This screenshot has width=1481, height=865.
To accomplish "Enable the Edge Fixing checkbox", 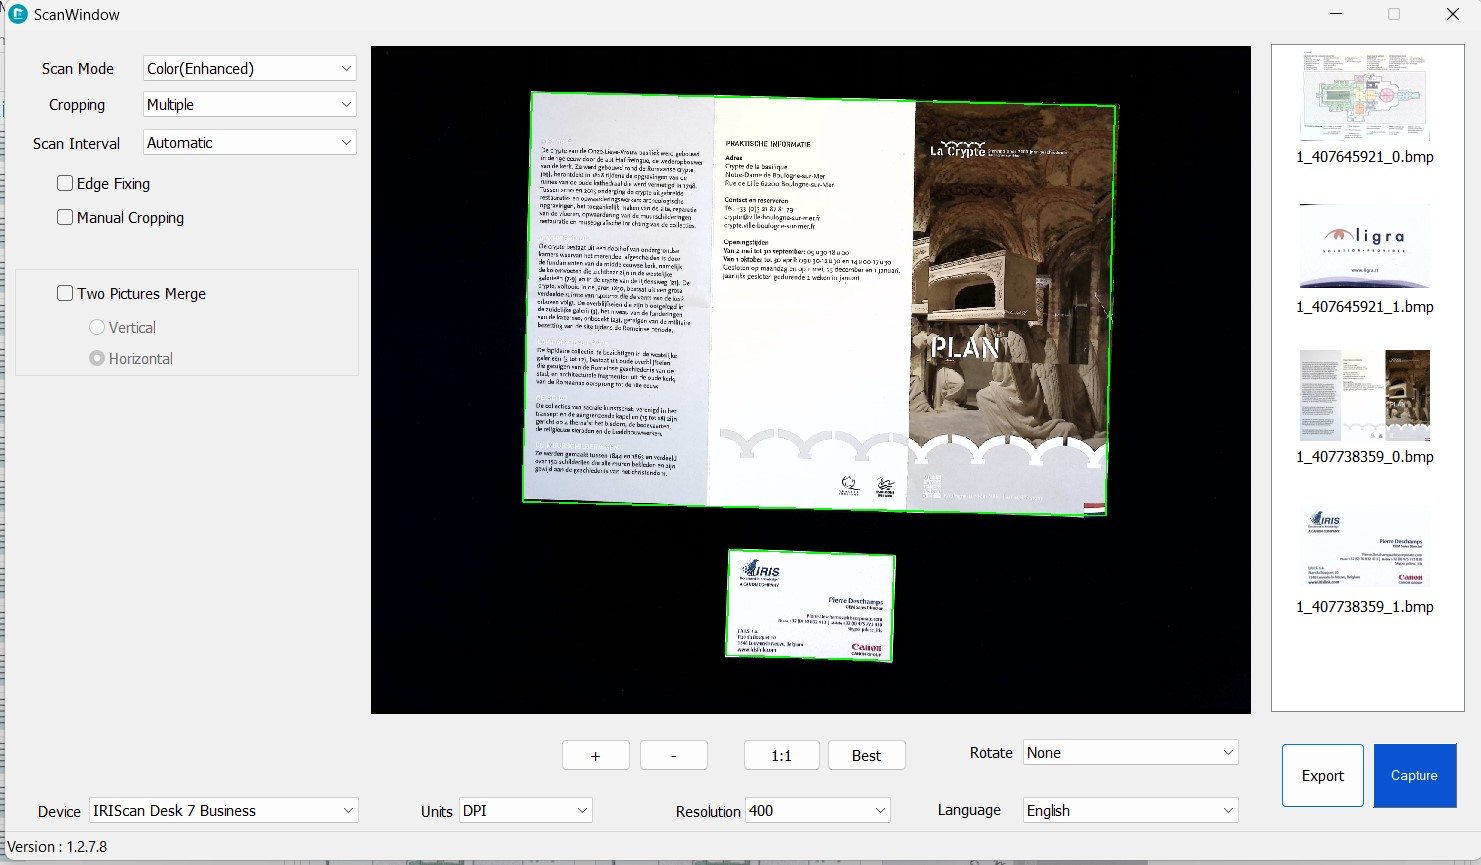I will click(x=65, y=183).
